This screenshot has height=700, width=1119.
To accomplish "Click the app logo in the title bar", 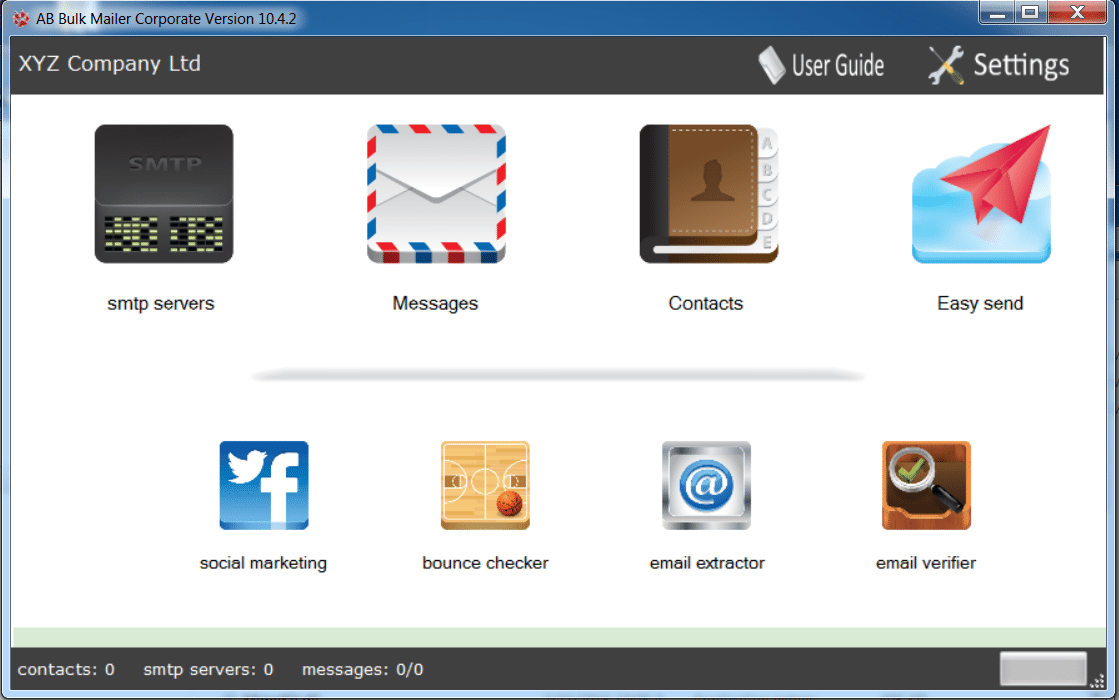I will click(x=21, y=19).
